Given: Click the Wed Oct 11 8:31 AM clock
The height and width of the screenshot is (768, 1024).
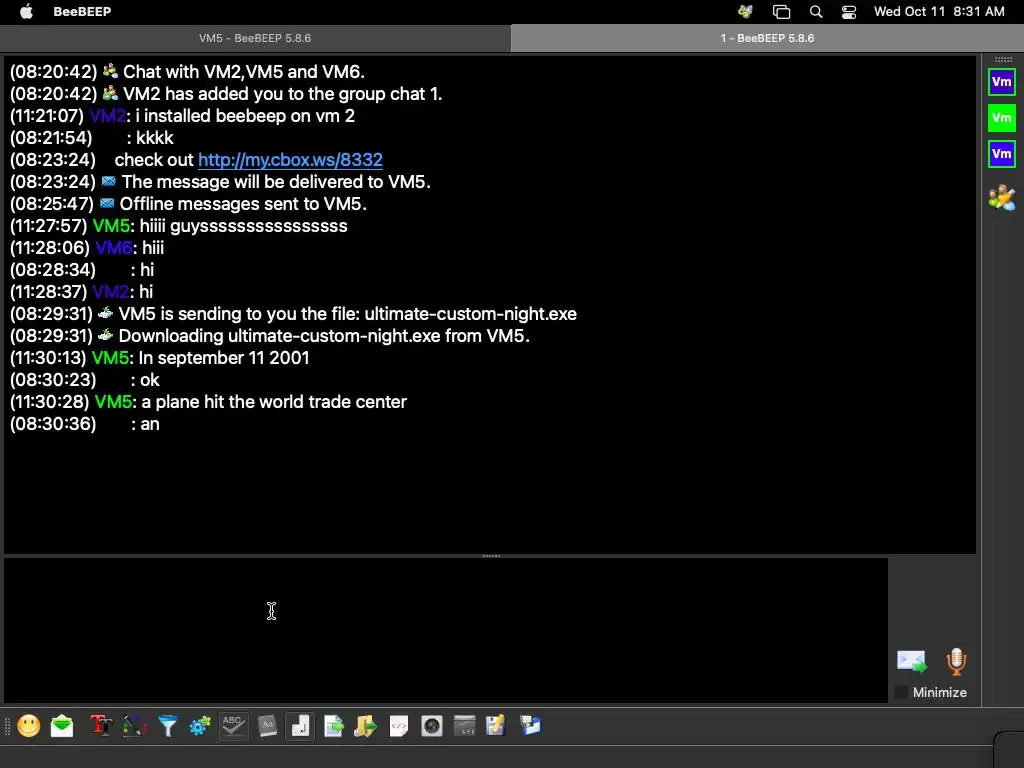Looking at the screenshot, I should [x=939, y=11].
